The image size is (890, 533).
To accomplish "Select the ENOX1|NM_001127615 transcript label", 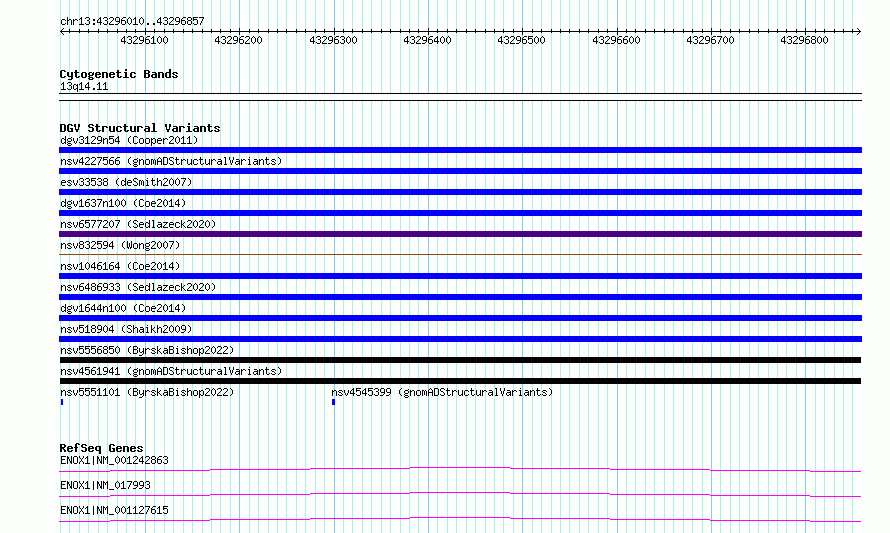I will (114, 510).
